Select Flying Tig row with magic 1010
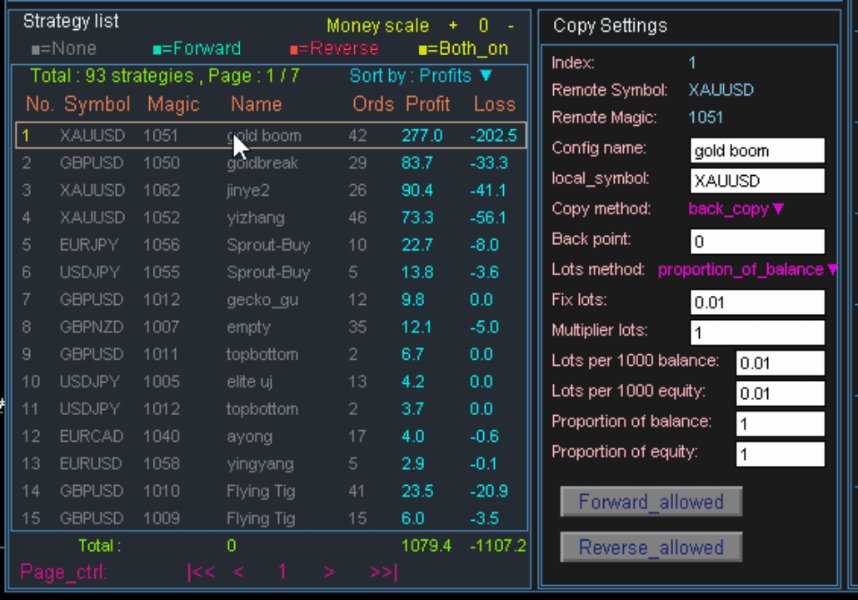858x600 pixels. pyautogui.click(x=271, y=491)
